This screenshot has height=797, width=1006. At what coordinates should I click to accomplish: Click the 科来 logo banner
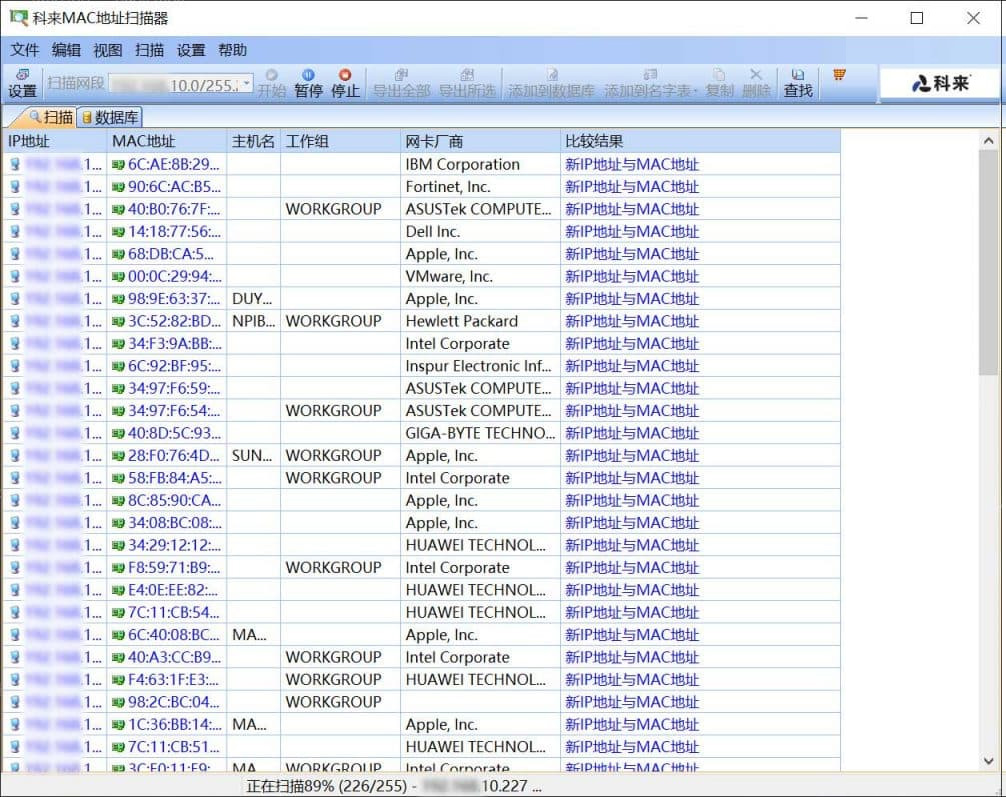pos(940,84)
